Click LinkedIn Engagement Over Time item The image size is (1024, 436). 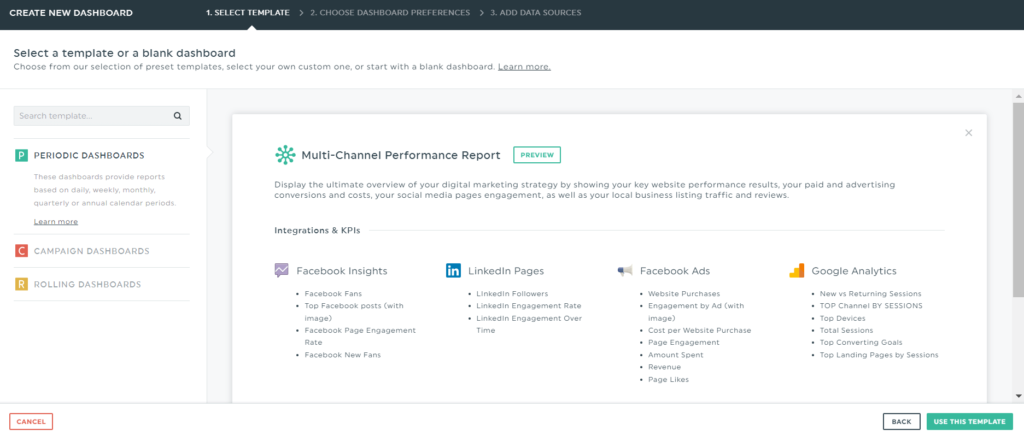529,324
